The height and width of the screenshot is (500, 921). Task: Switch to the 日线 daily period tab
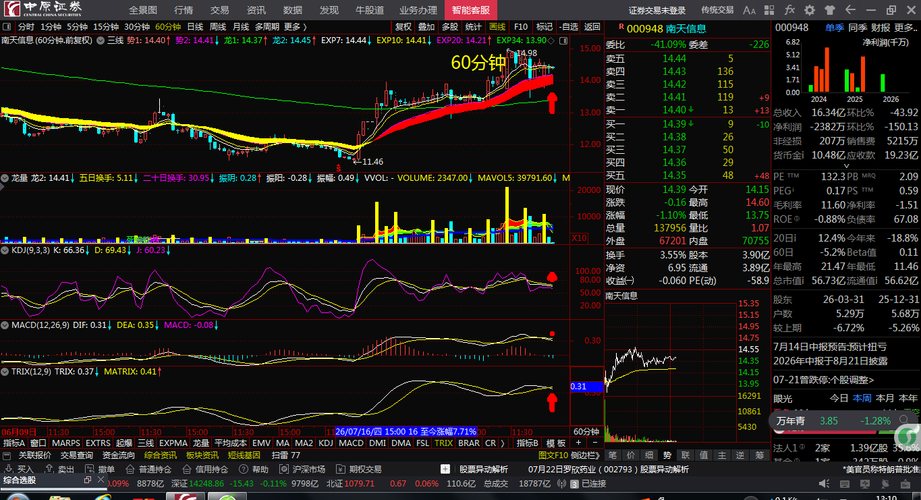point(195,27)
